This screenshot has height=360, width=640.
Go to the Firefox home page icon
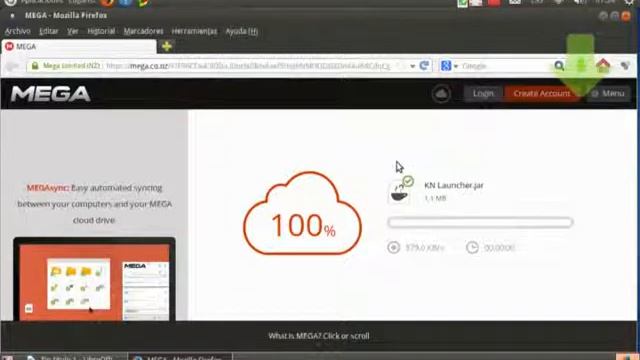603,65
